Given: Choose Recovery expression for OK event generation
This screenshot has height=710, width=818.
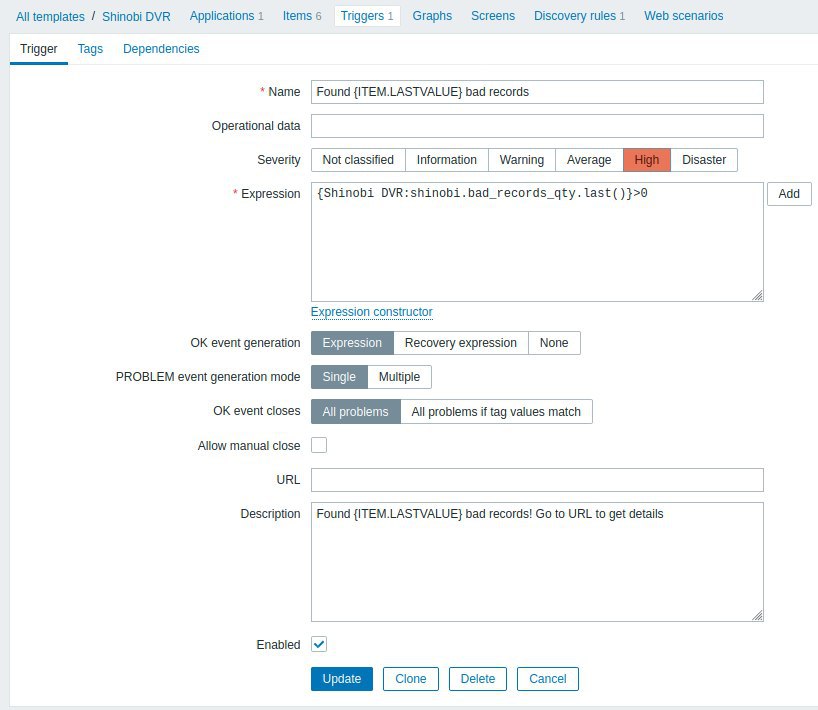Looking at the screenshot, I should coord(461,343).
